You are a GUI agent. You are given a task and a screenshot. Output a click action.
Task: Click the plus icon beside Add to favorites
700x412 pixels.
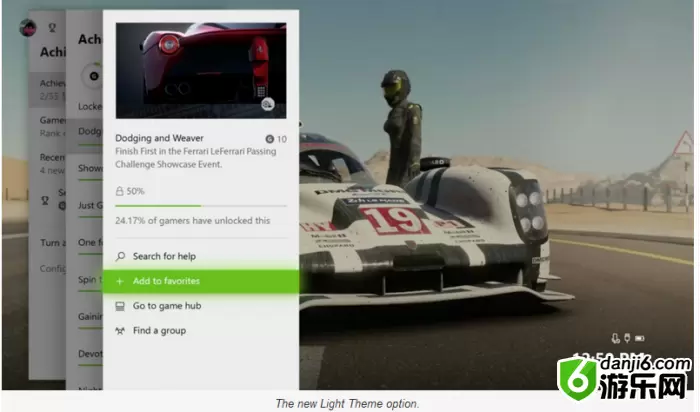click(120, 281)
